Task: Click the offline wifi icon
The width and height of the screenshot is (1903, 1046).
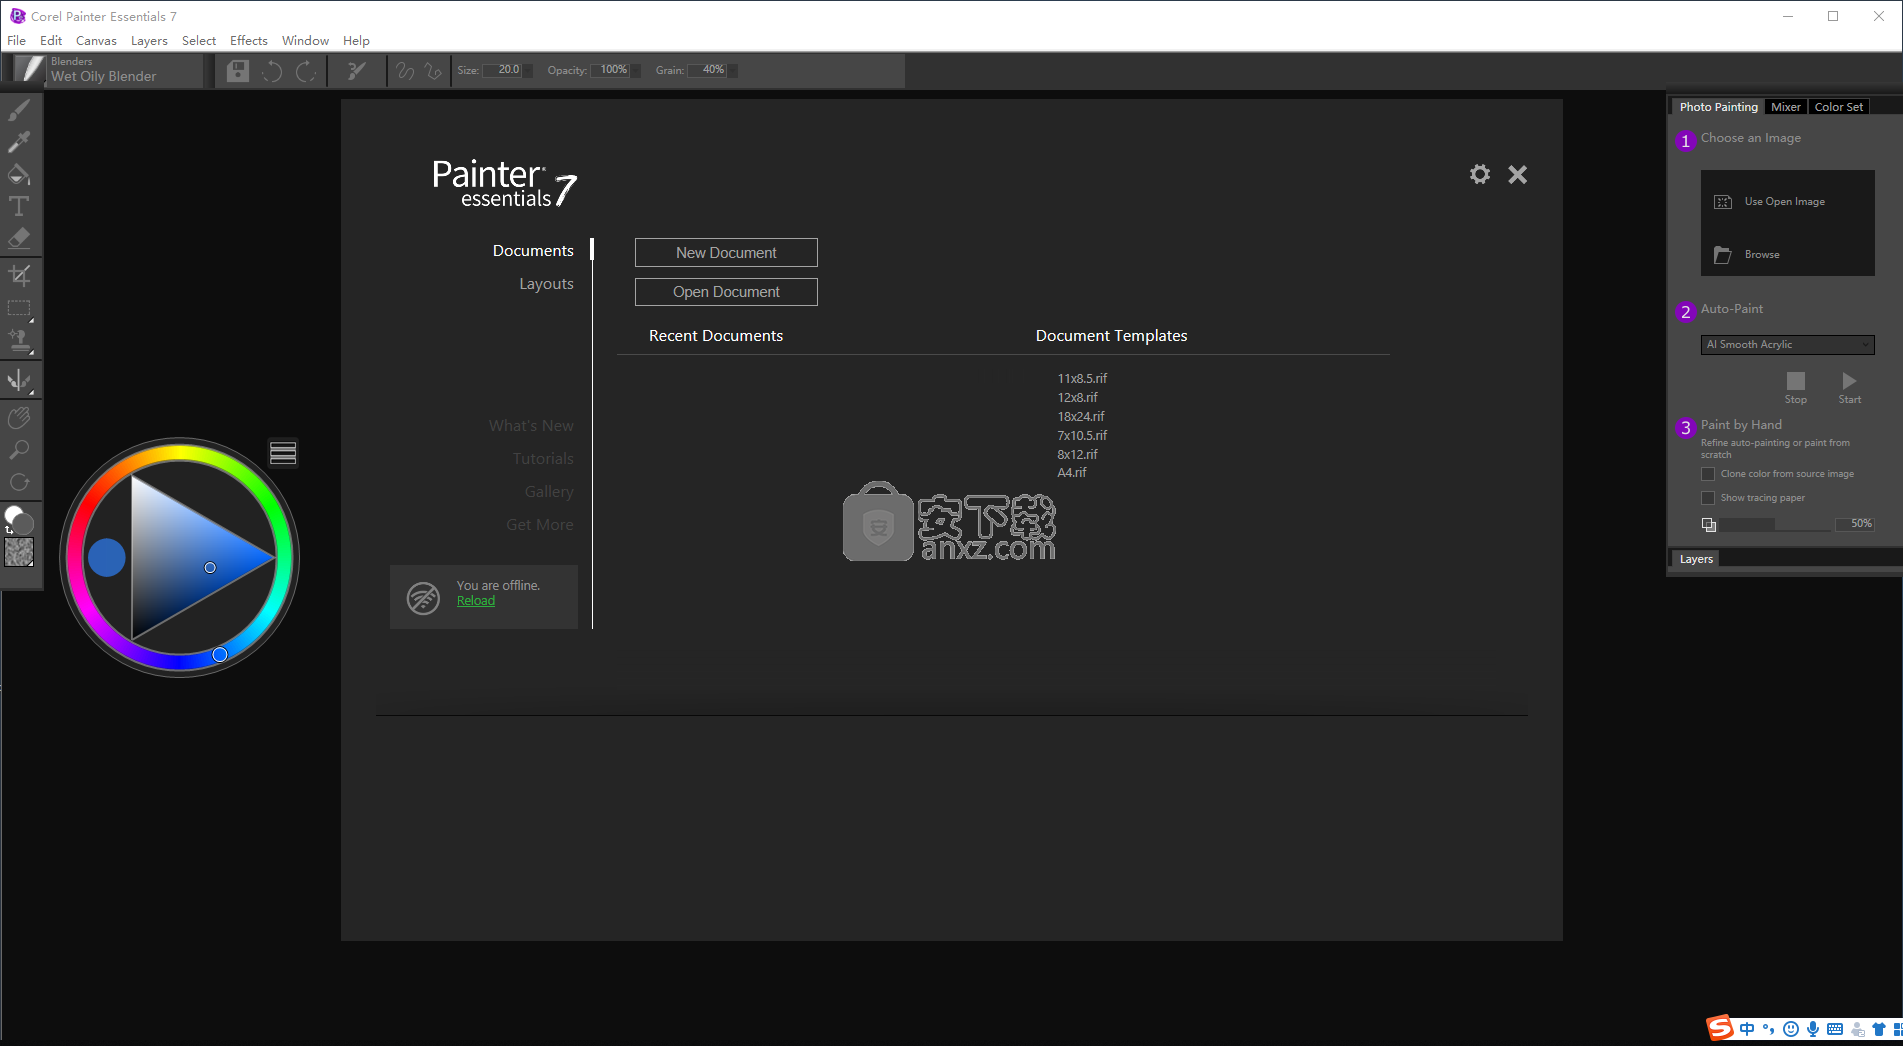Action: [x=423, y=598]
